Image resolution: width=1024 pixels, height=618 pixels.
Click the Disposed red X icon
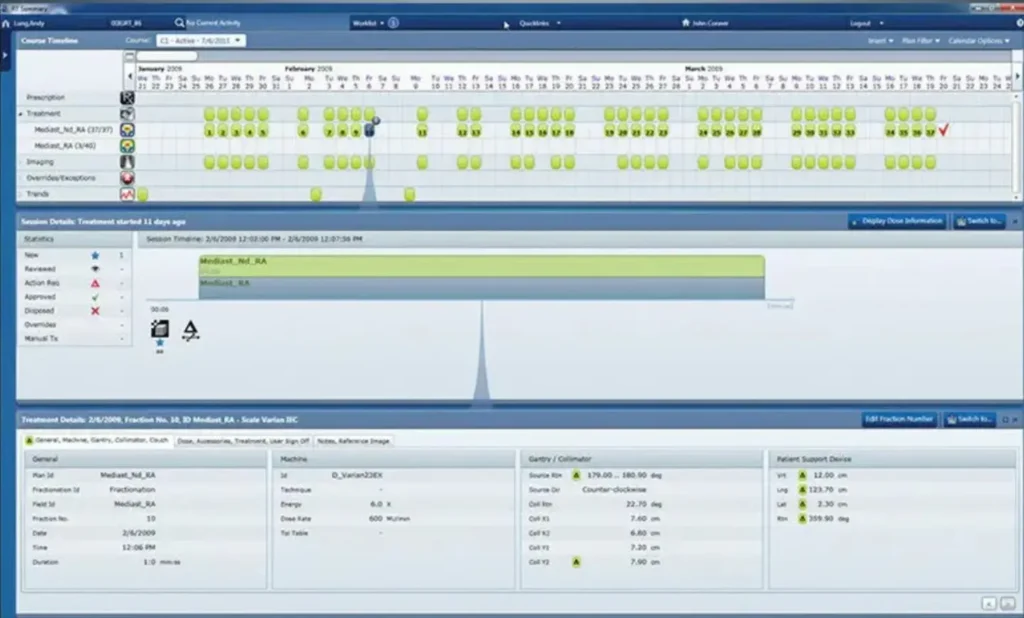[x=95, y=311]
